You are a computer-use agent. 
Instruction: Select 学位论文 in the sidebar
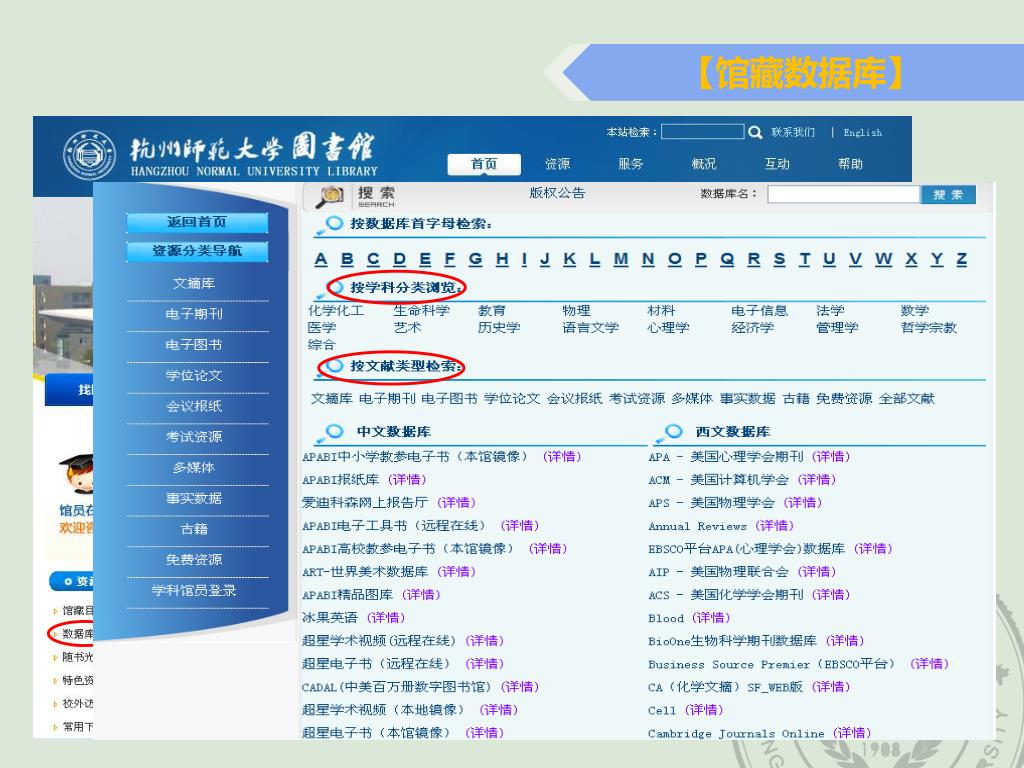[x=194, y=376]
